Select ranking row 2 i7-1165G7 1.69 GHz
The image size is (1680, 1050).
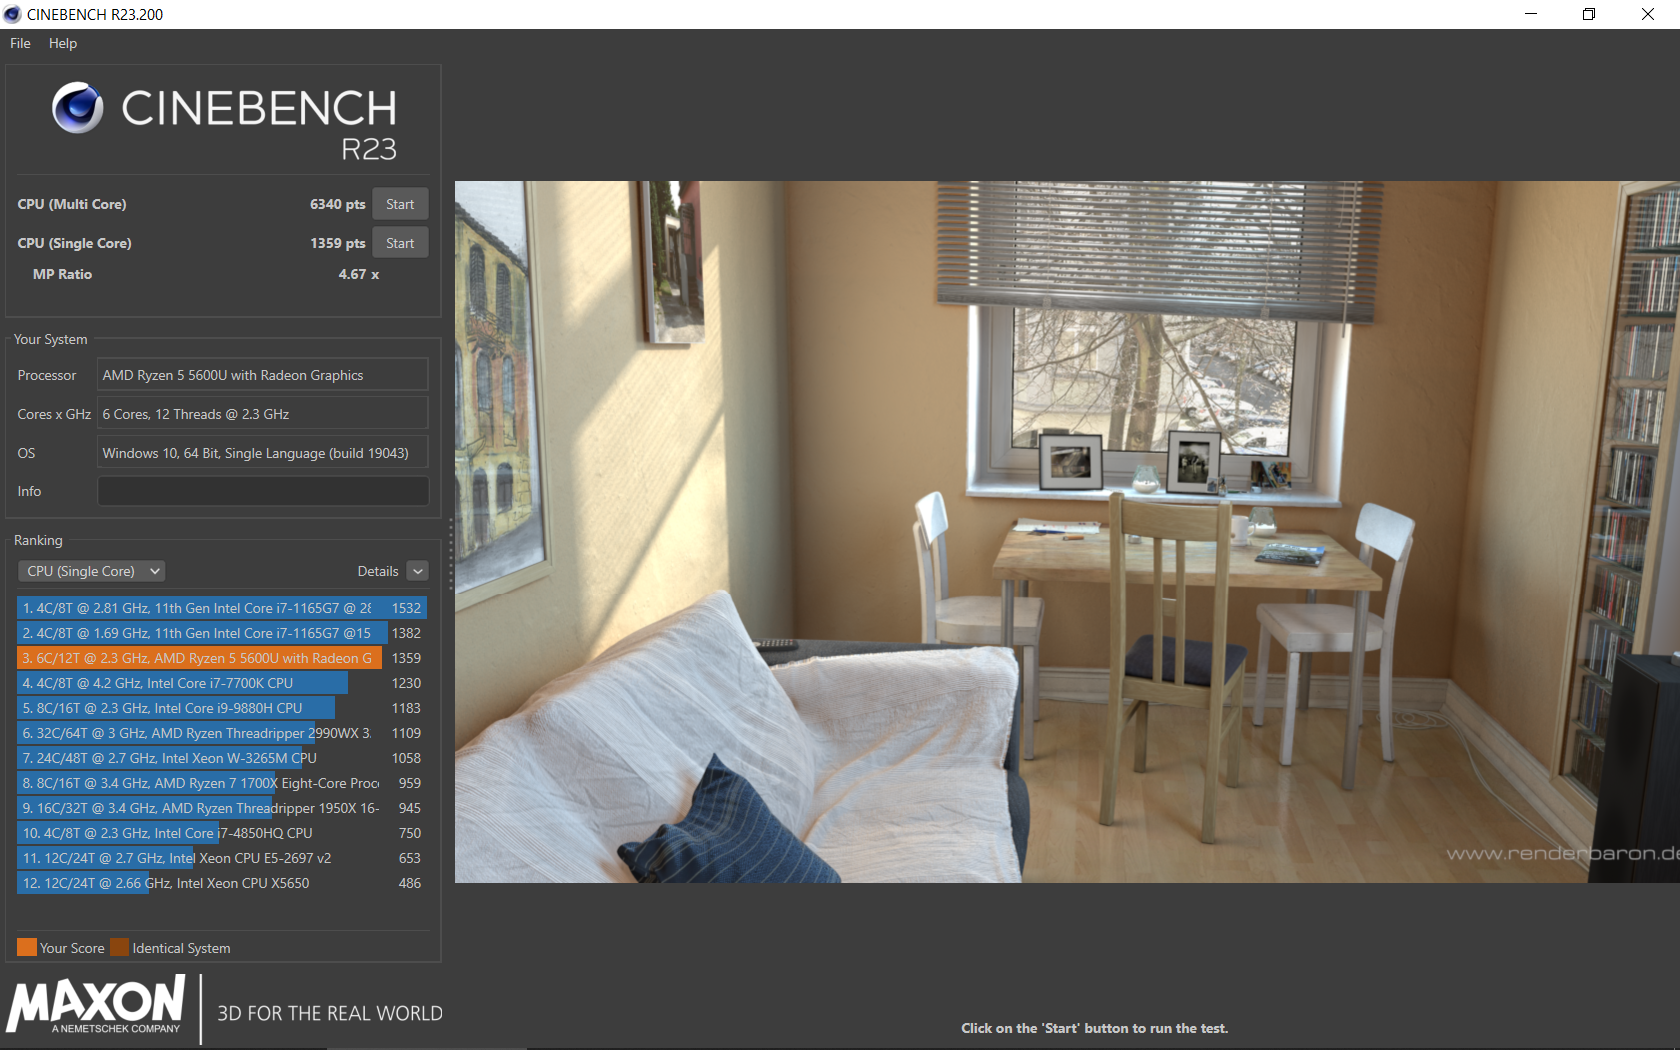(222, 633)
